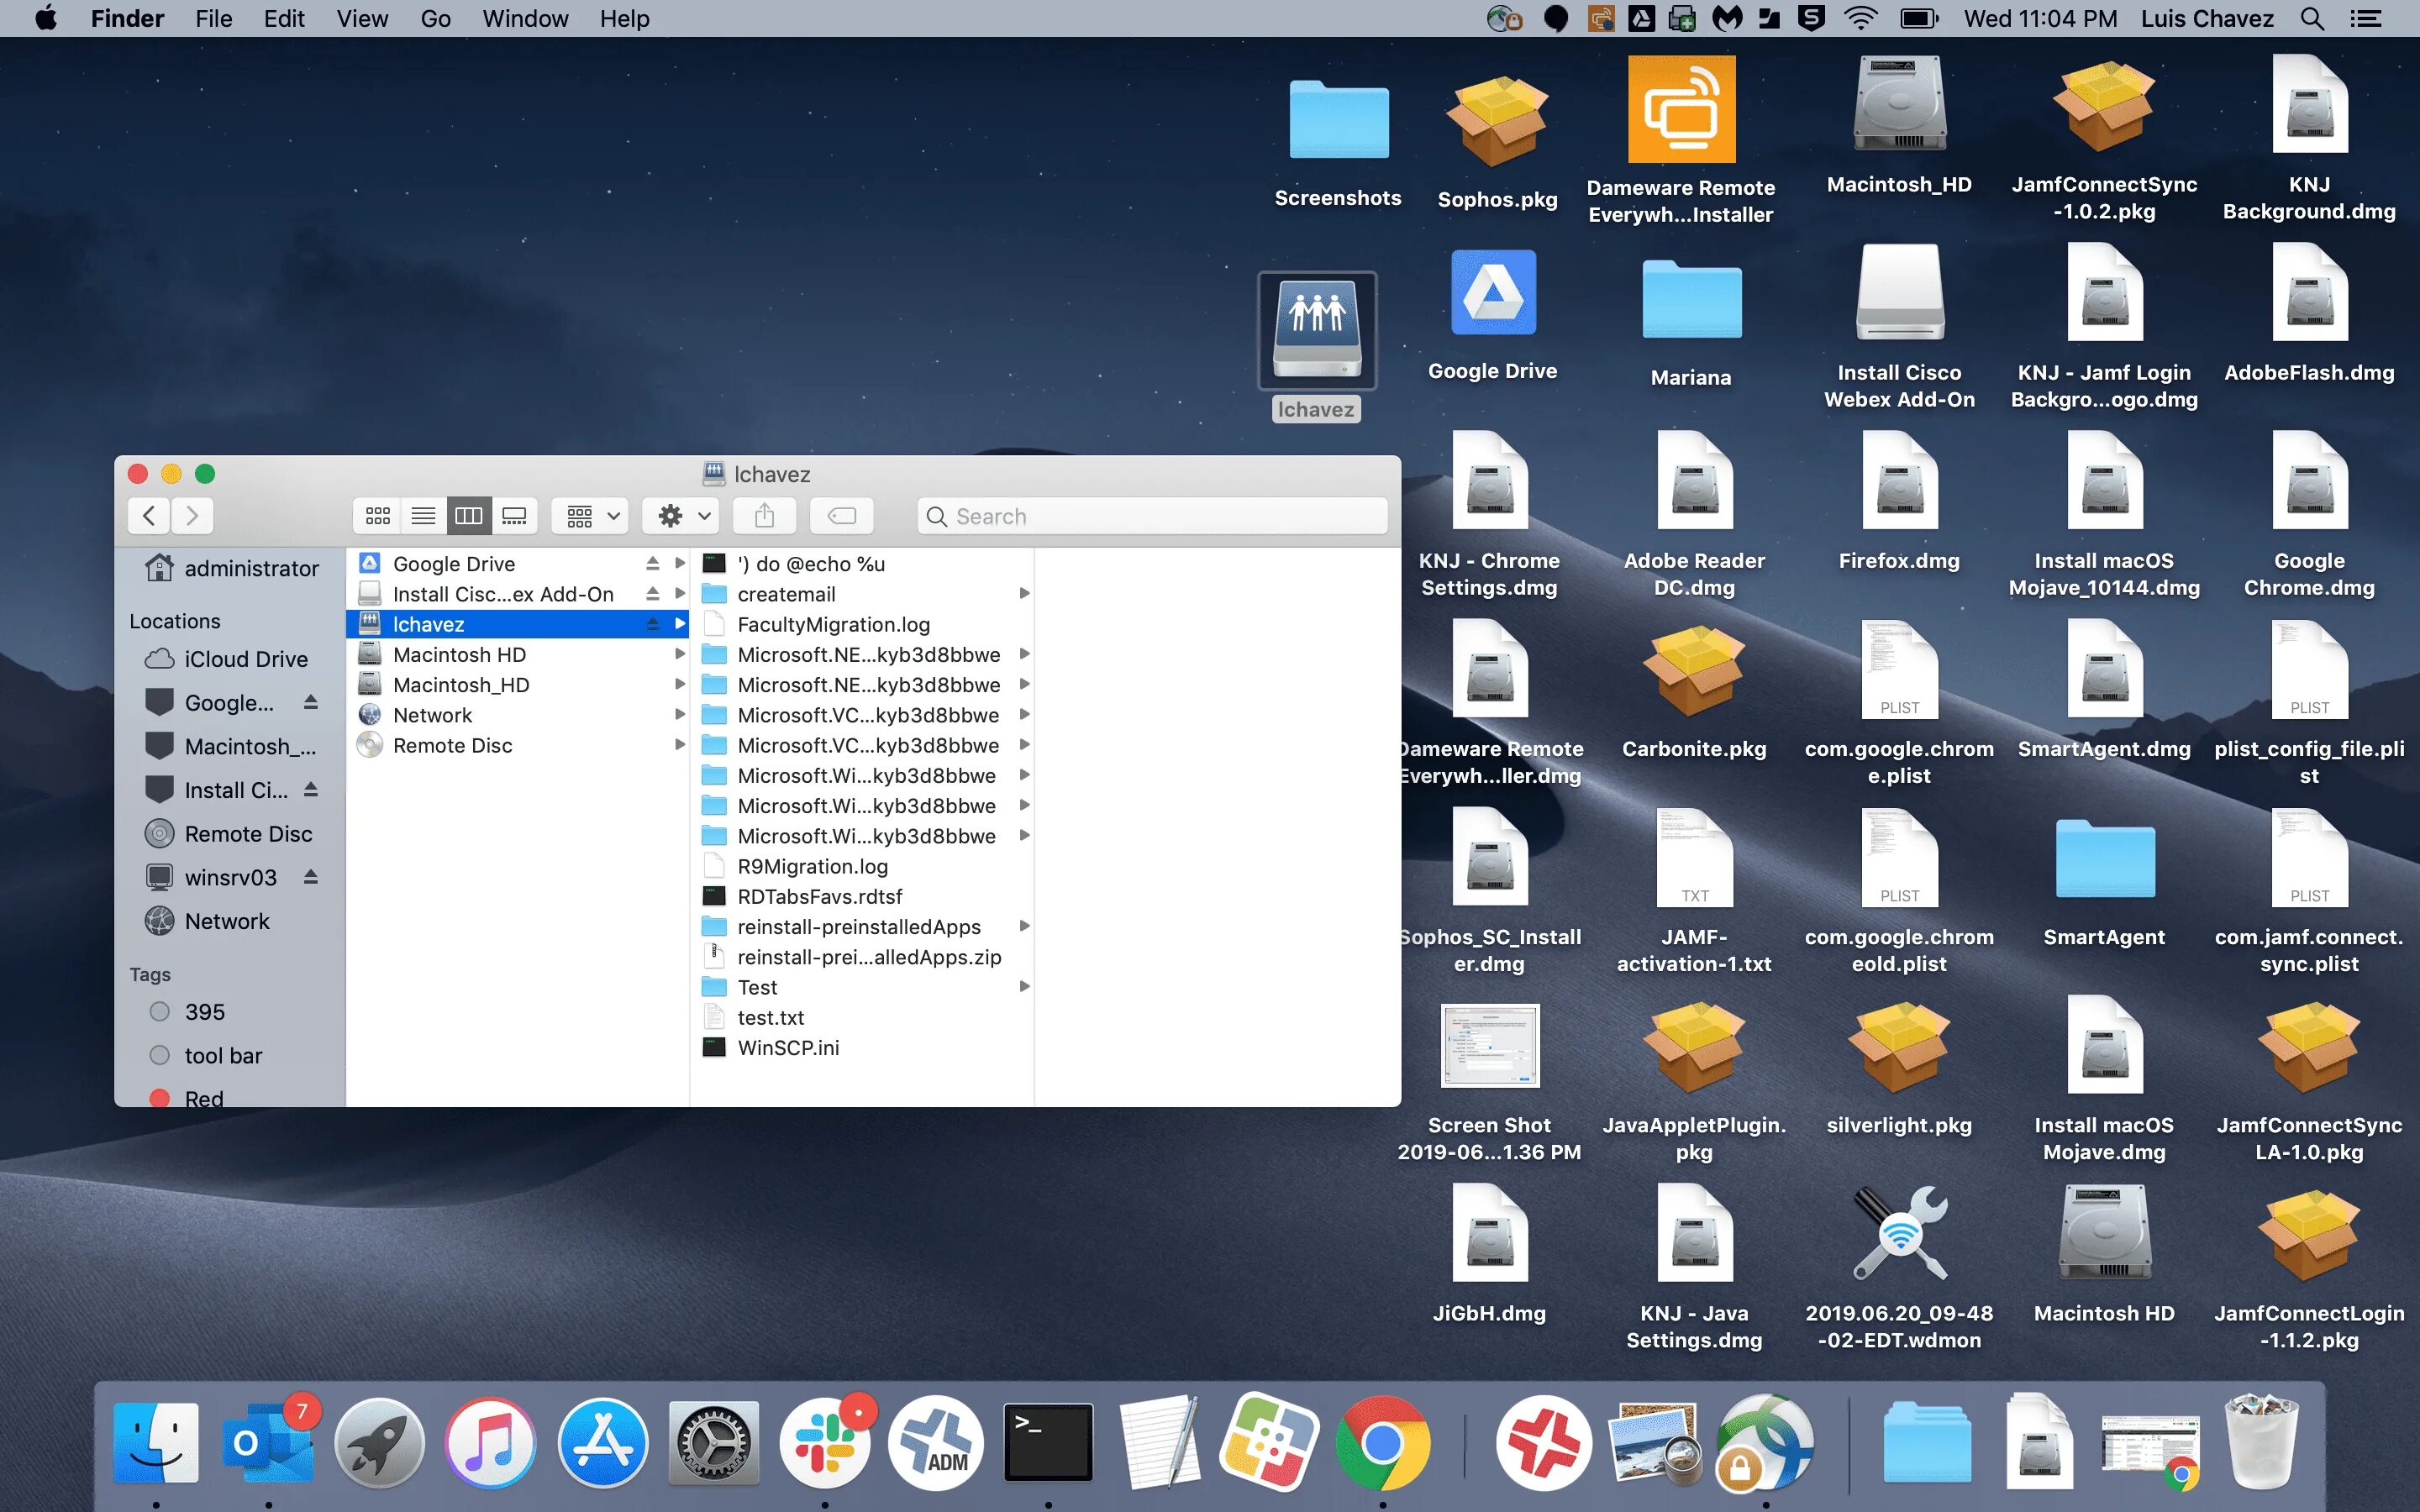Open the View menu

pyautogui.click(x=362, y=19)
